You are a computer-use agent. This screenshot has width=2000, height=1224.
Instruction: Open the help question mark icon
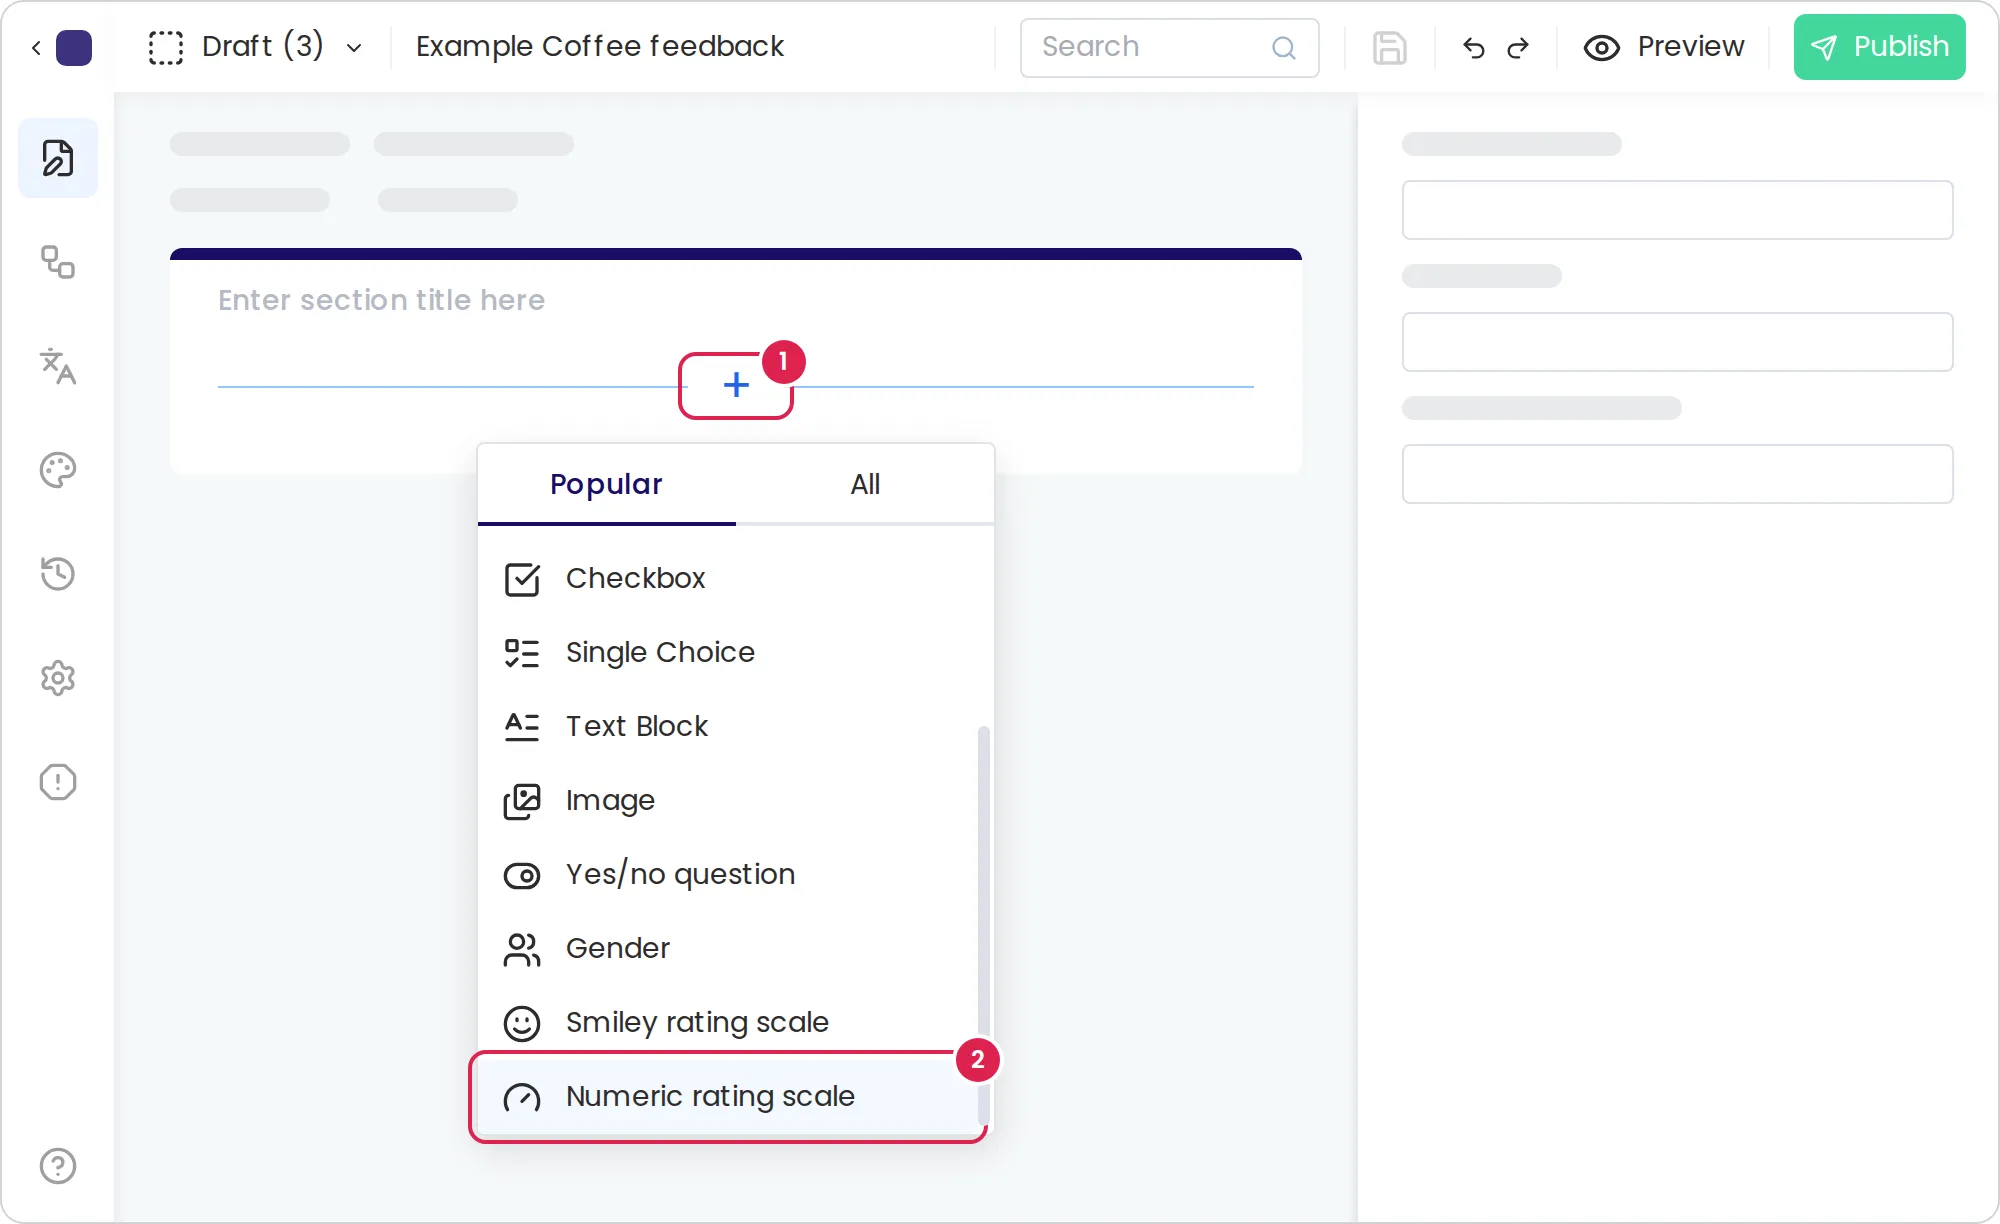[58, 1166]
